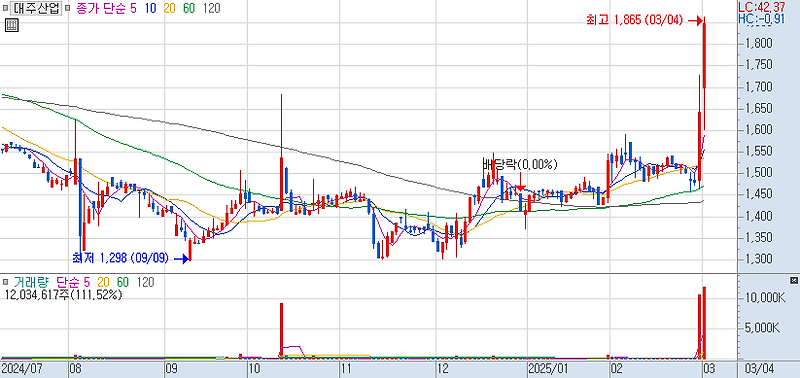Open the grid table icon below 대주산업

coord(11,25)
